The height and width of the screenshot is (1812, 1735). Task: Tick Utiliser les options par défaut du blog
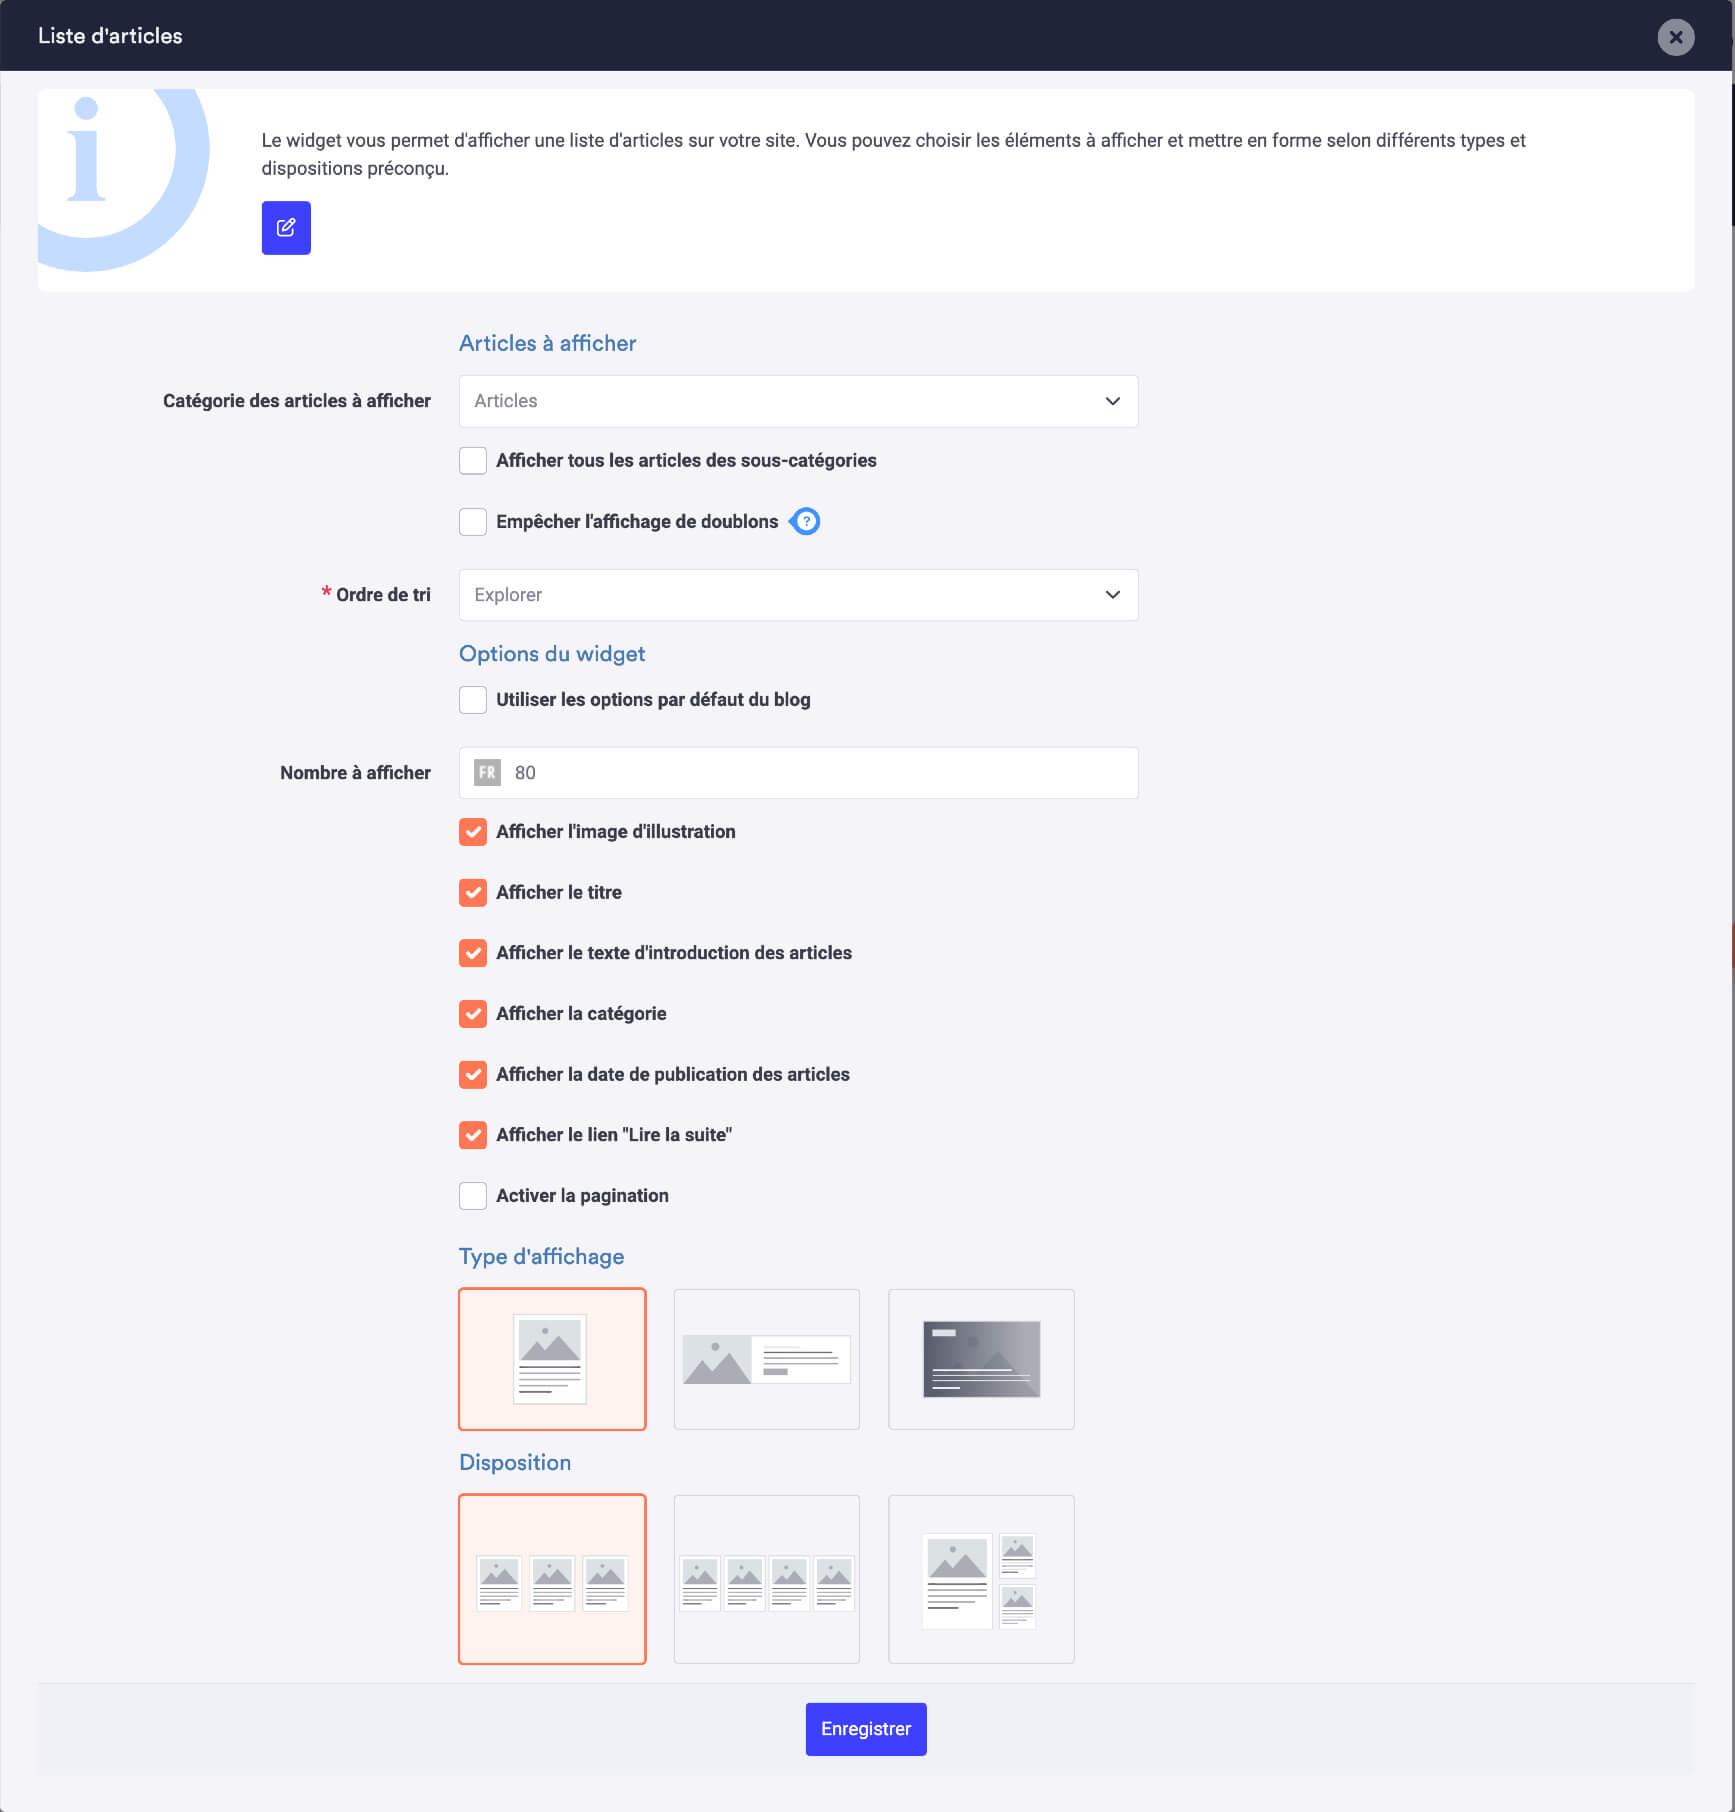[x=473, y=700]
